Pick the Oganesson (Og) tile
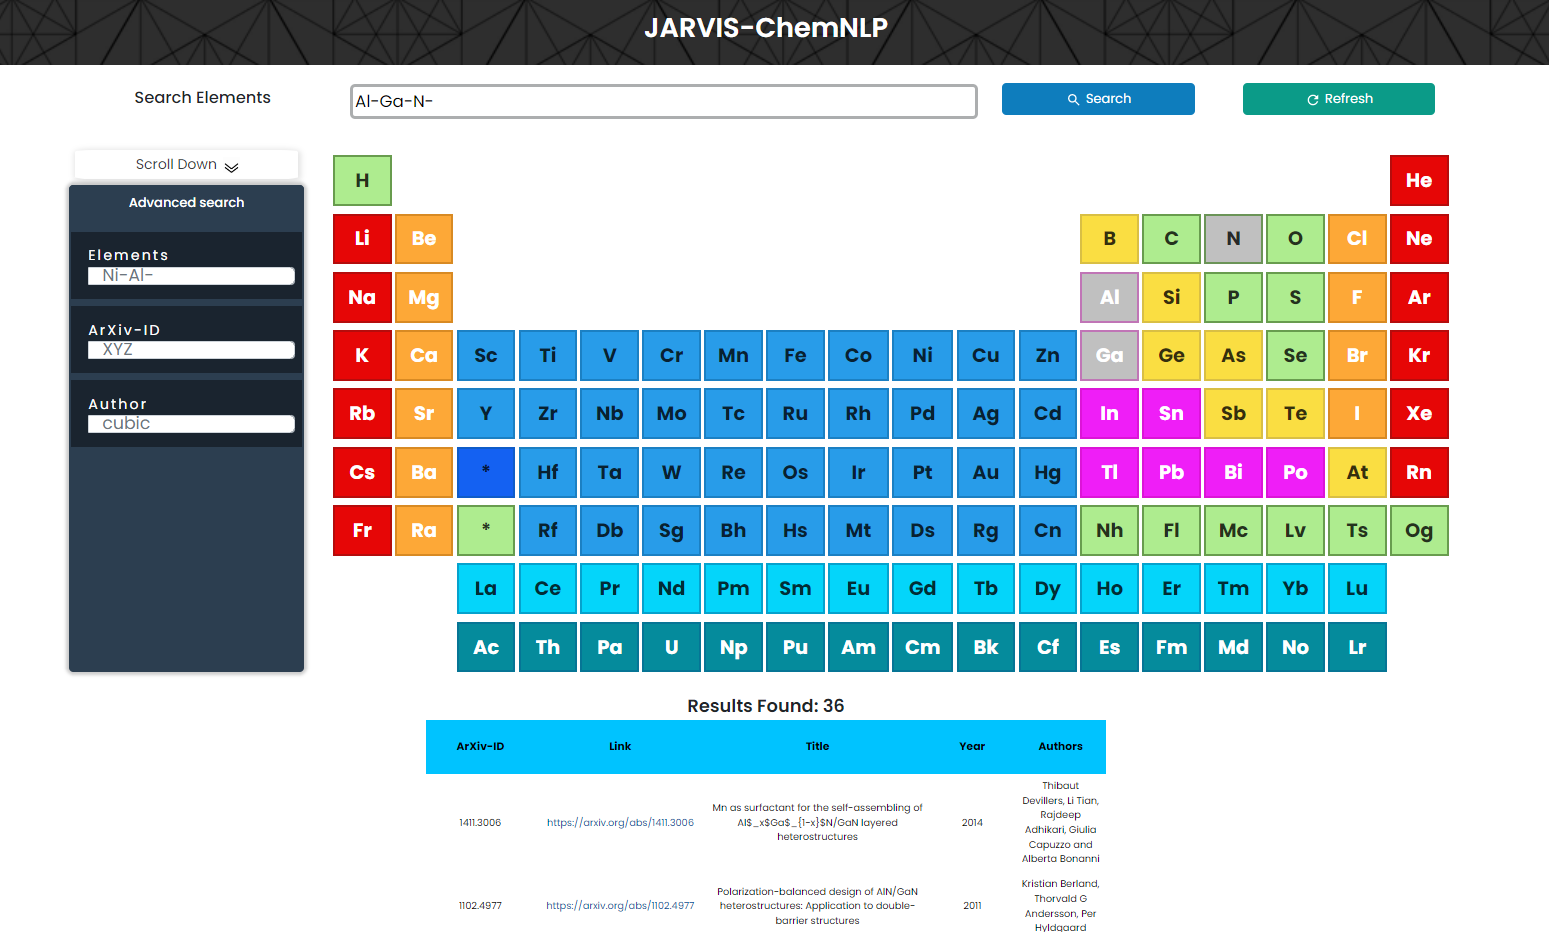The height and width of the screenshot is (932, 1549). coord(1419,530)
